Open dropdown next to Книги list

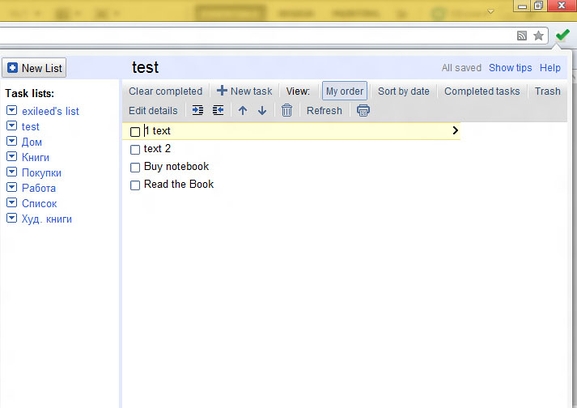pyautogui.click(x=12, y=156)
